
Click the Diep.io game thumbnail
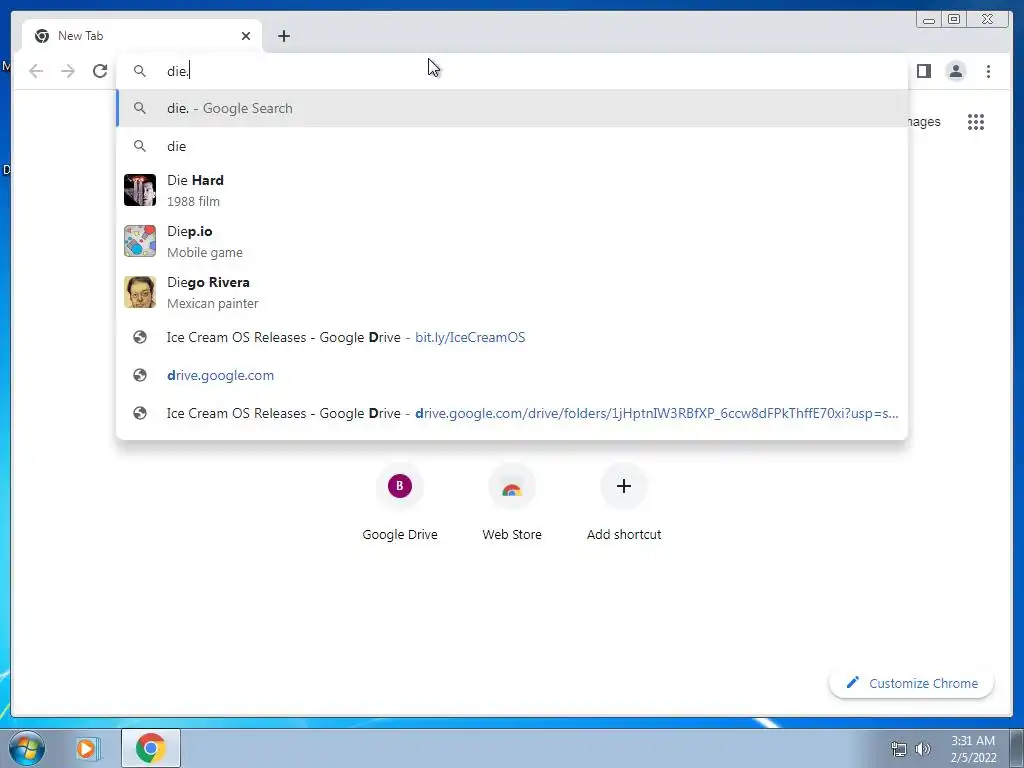tap(140, 241)
